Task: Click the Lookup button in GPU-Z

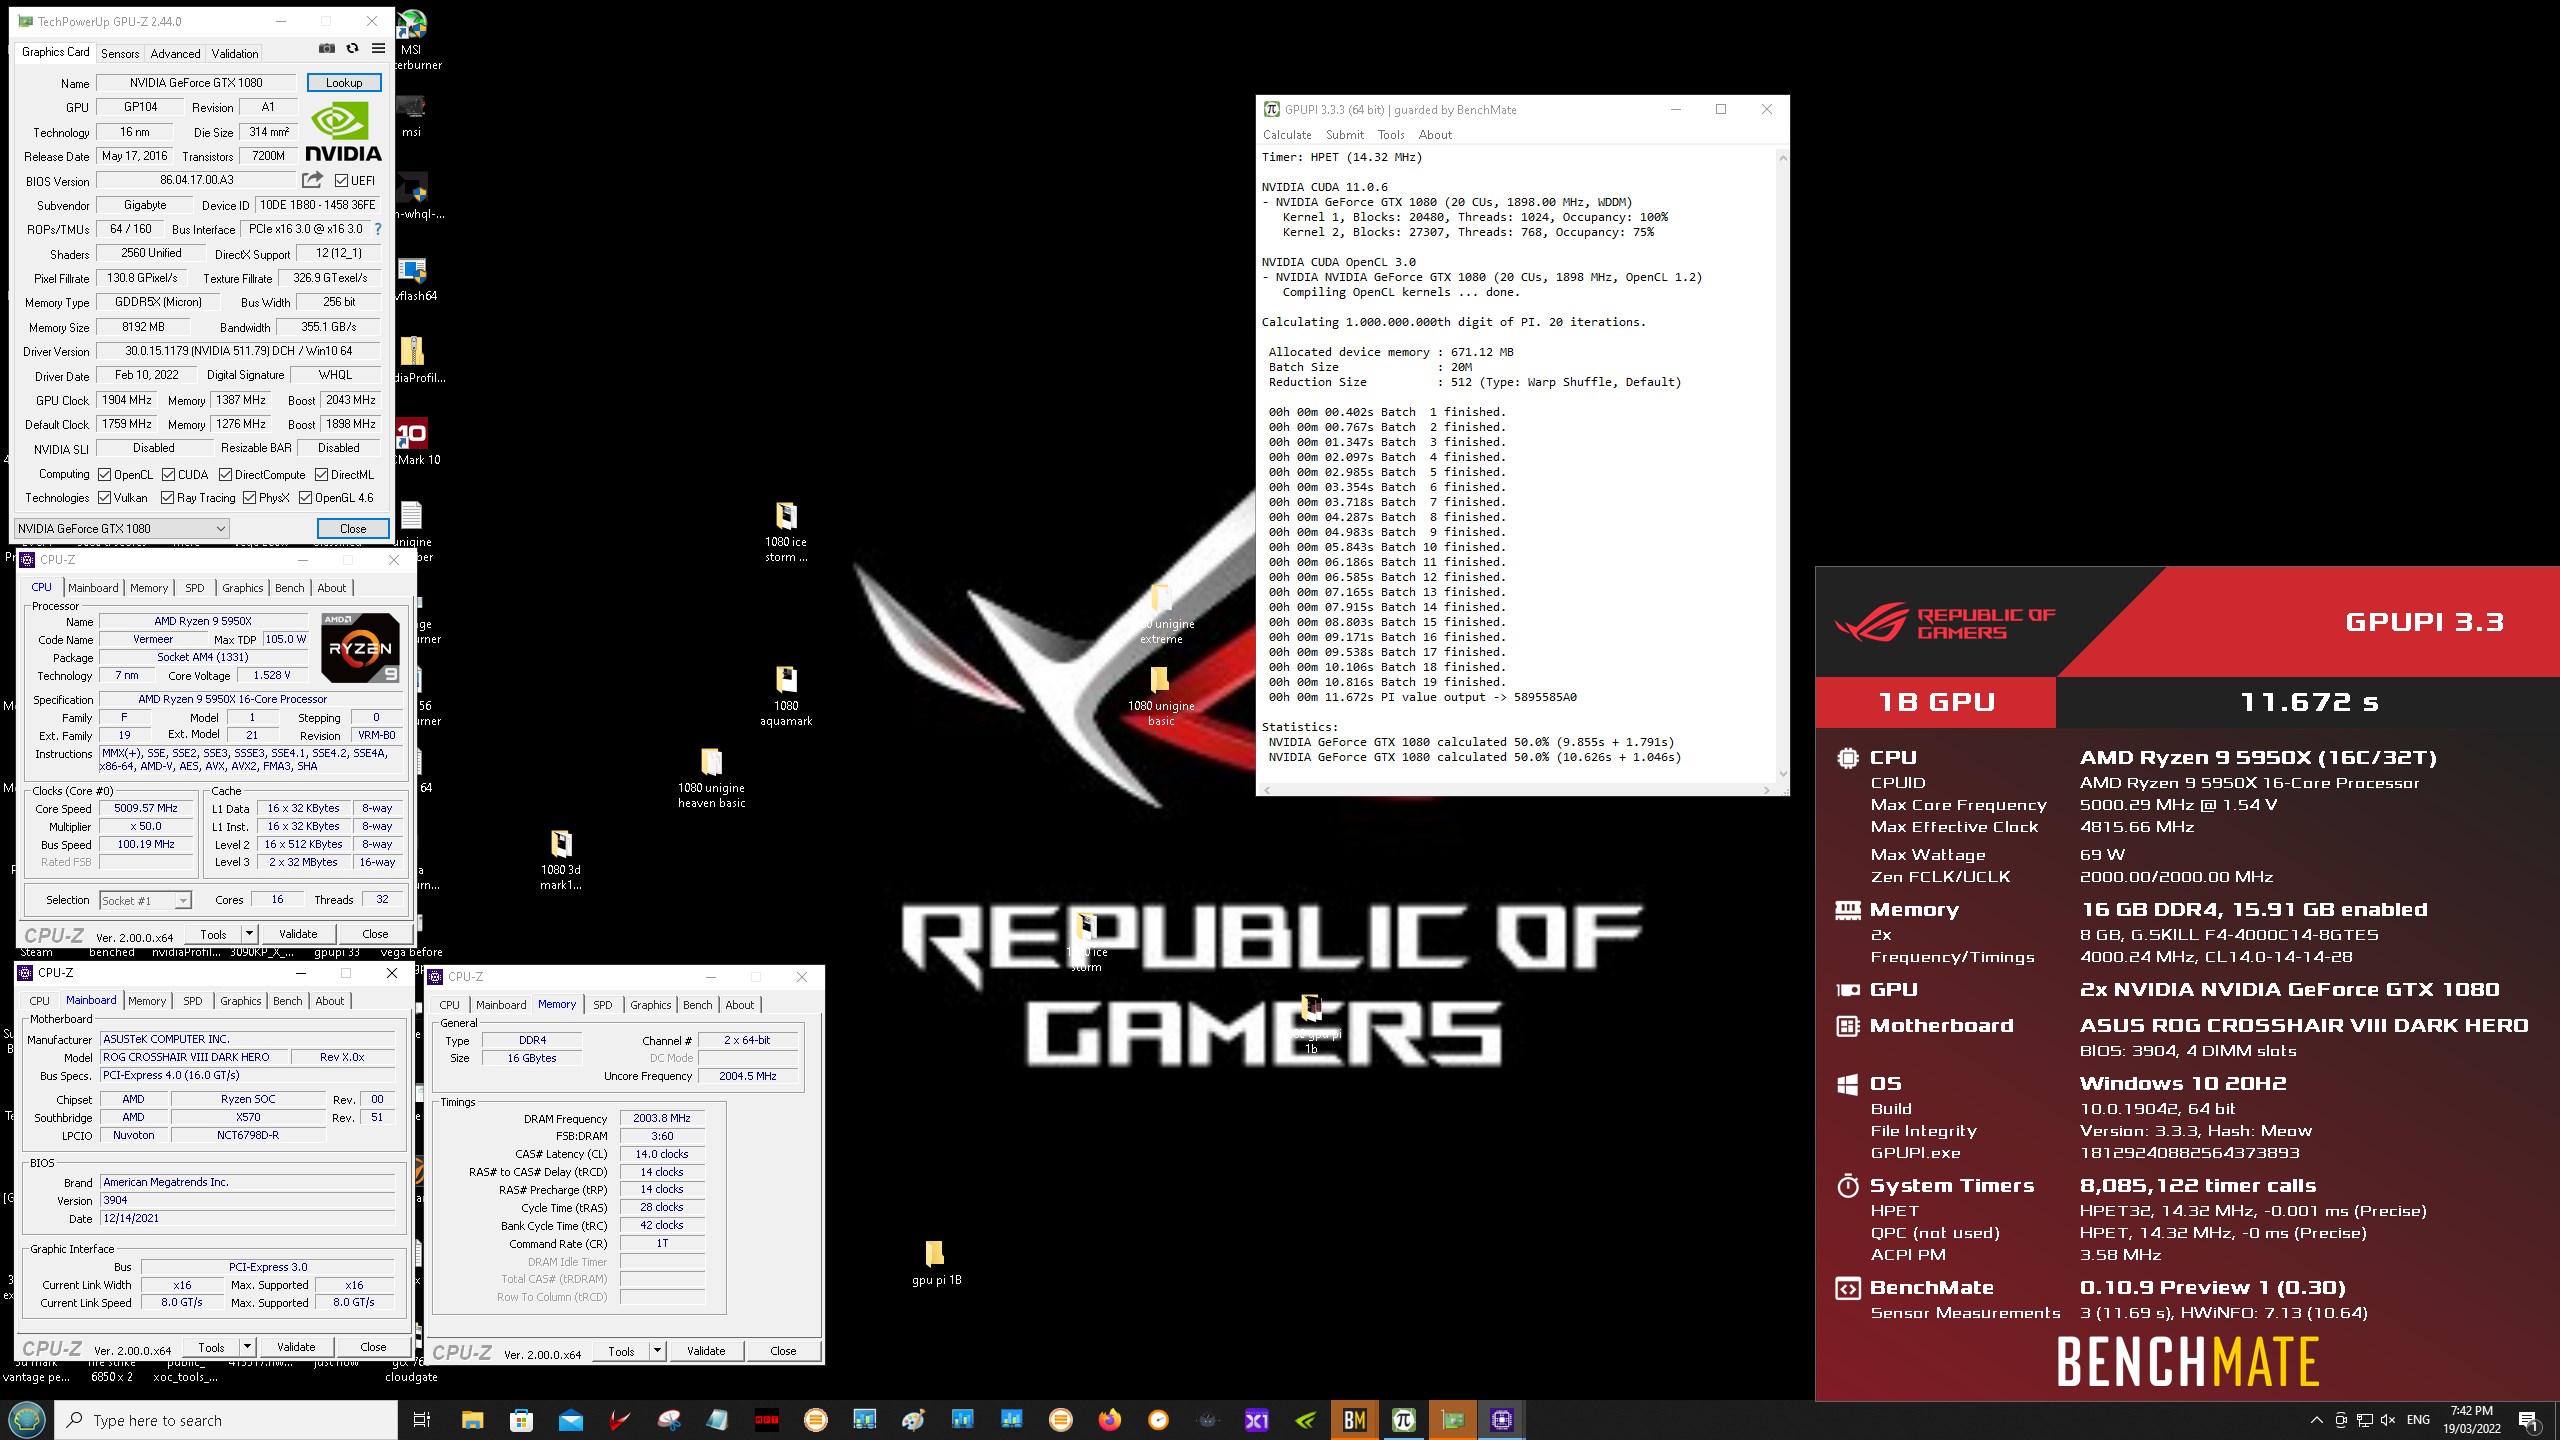Action: point(344,83)
